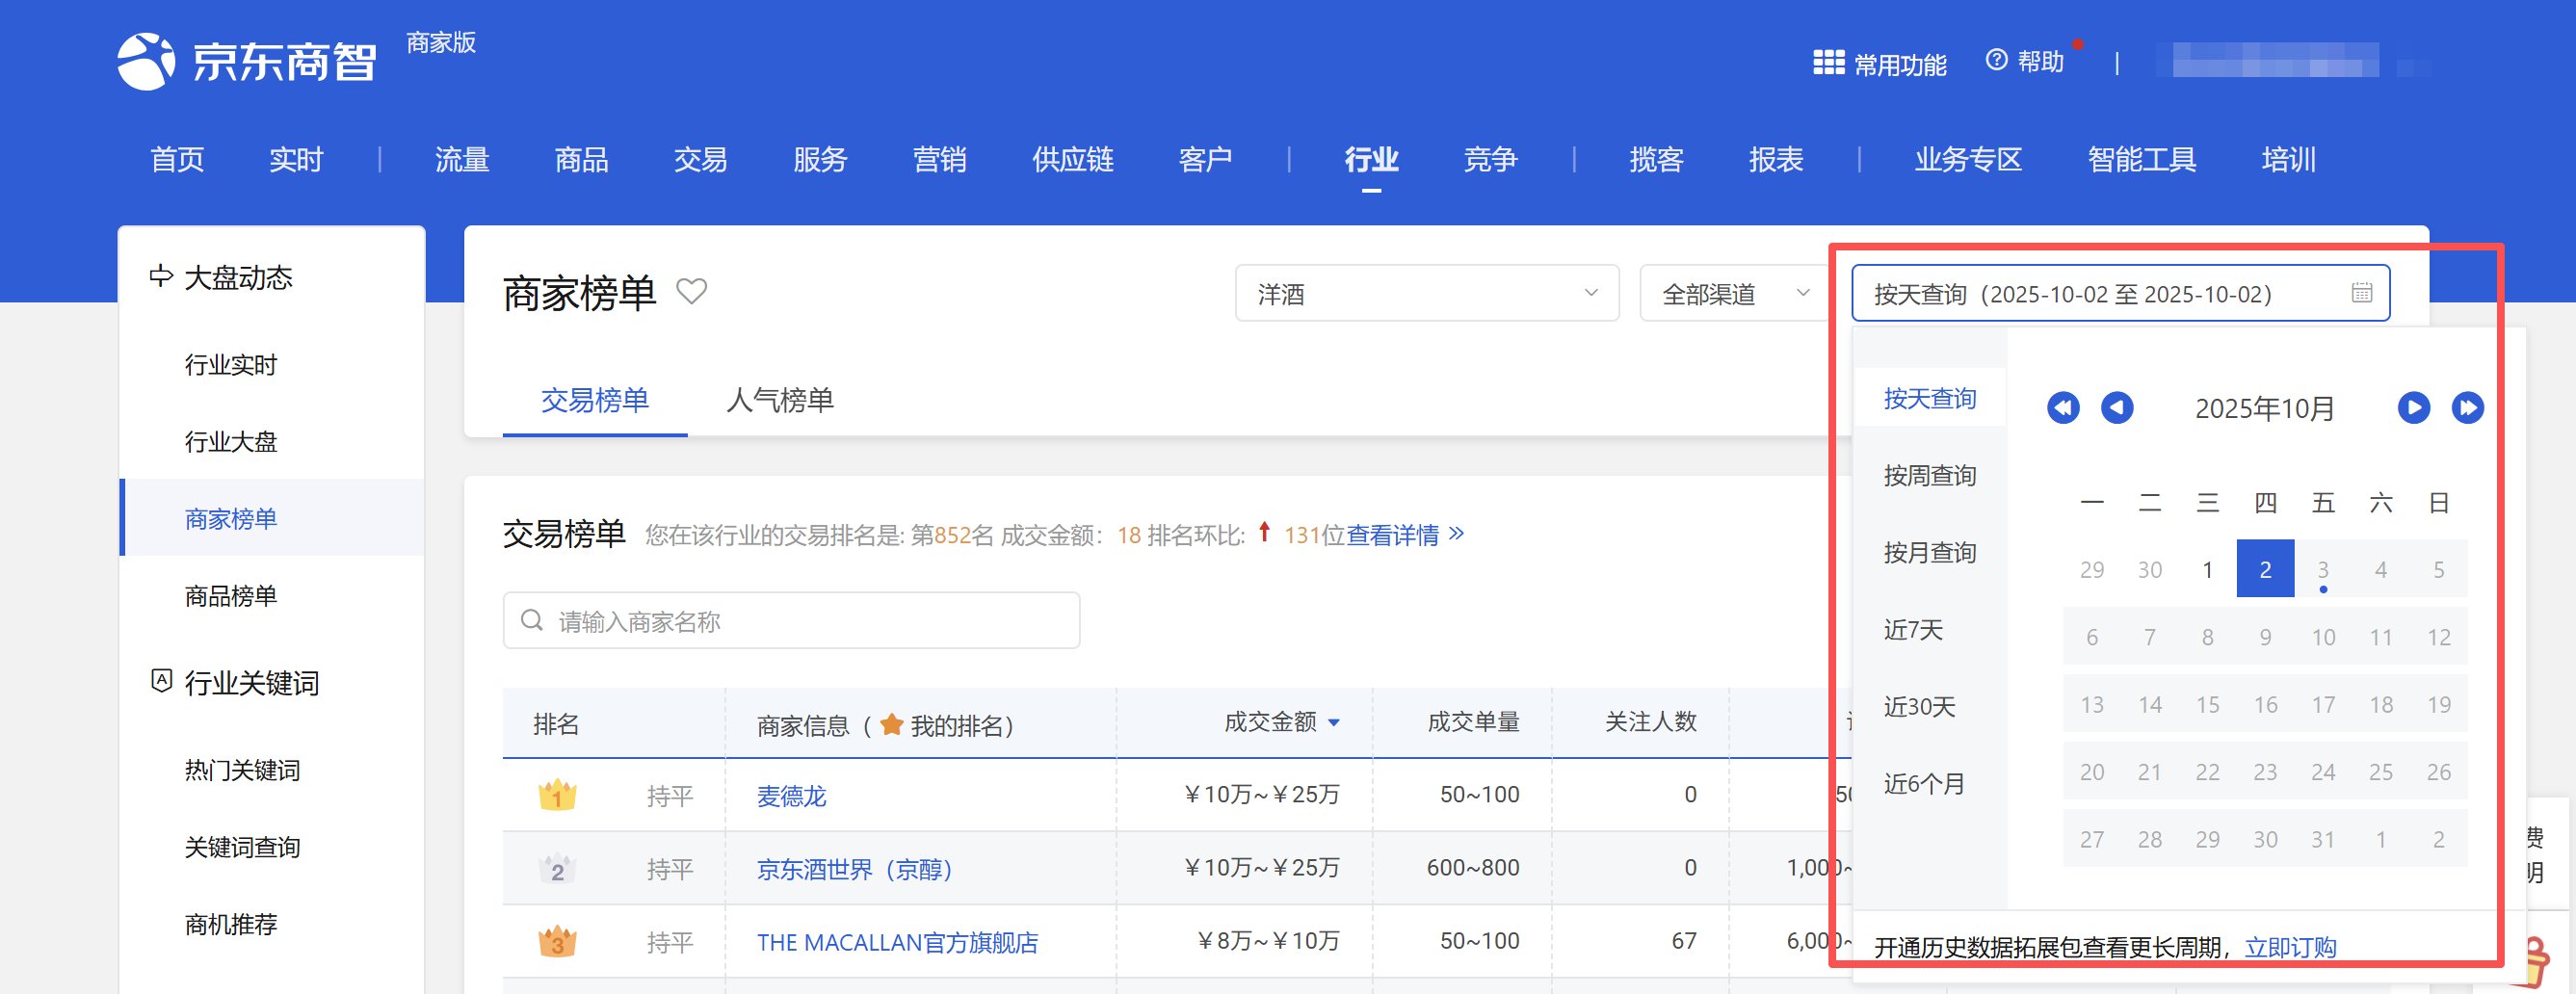Open 服务 in top navigation
This screenshot has height=994, width=2576.
pos(820,160)
